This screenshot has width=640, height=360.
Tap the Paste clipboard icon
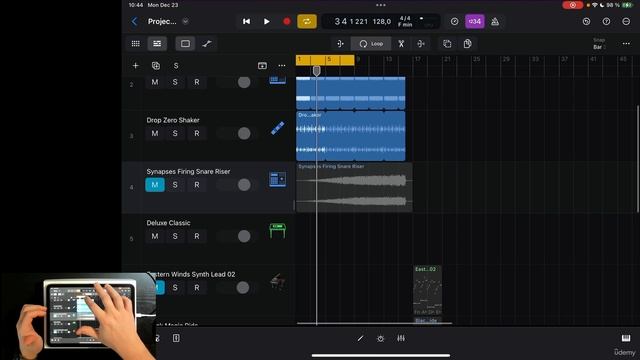[x=467, y=44]
